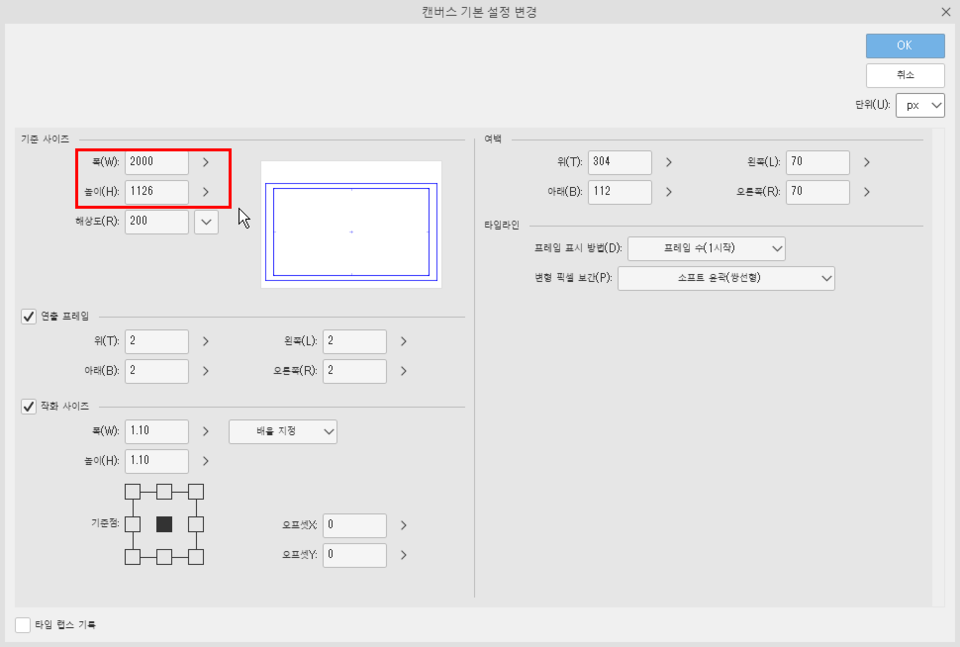Screen dimensions: 960x647
Task: Select the bottom-right 기준점 anchor square
Action: (x=196, y=557)
